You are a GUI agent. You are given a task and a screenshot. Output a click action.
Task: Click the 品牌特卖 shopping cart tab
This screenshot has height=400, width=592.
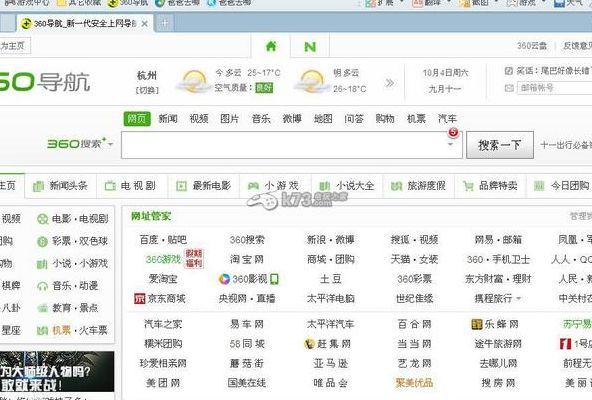(490, 185)
